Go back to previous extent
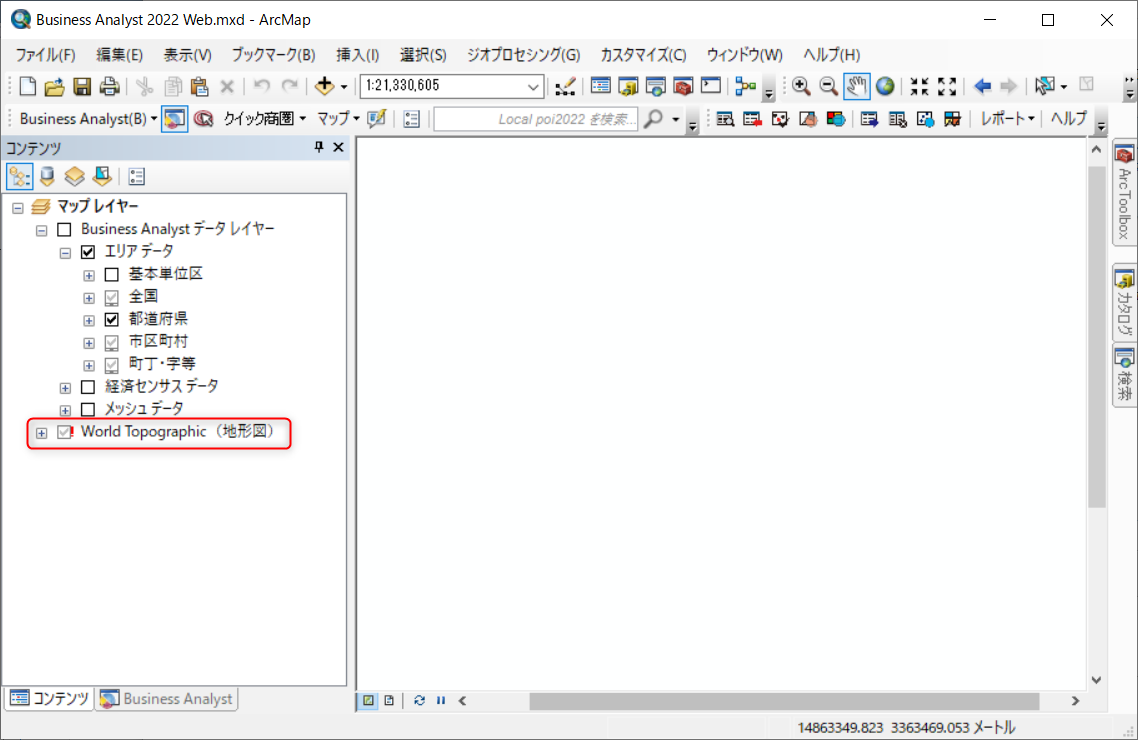 tap(982, 86)
